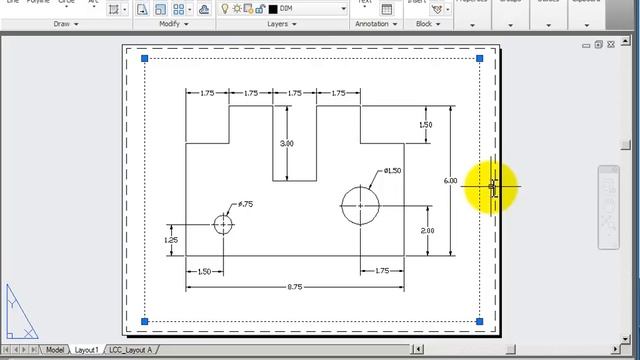Close the drawing window
The image size is (640, 360).
tap(611, 44)
